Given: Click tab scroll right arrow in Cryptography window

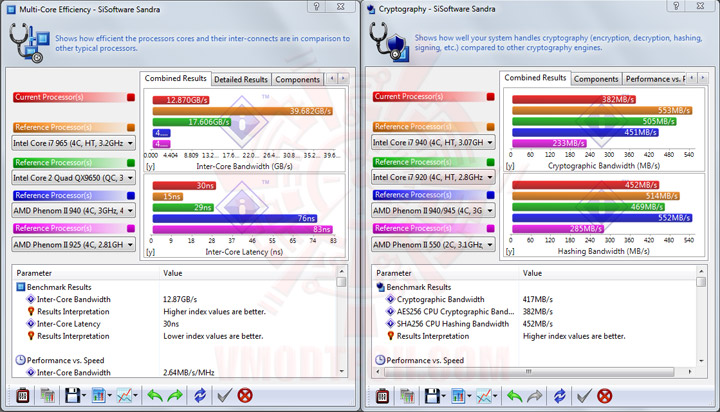Looking at the screenshot, I should click(x=703, y=78).
